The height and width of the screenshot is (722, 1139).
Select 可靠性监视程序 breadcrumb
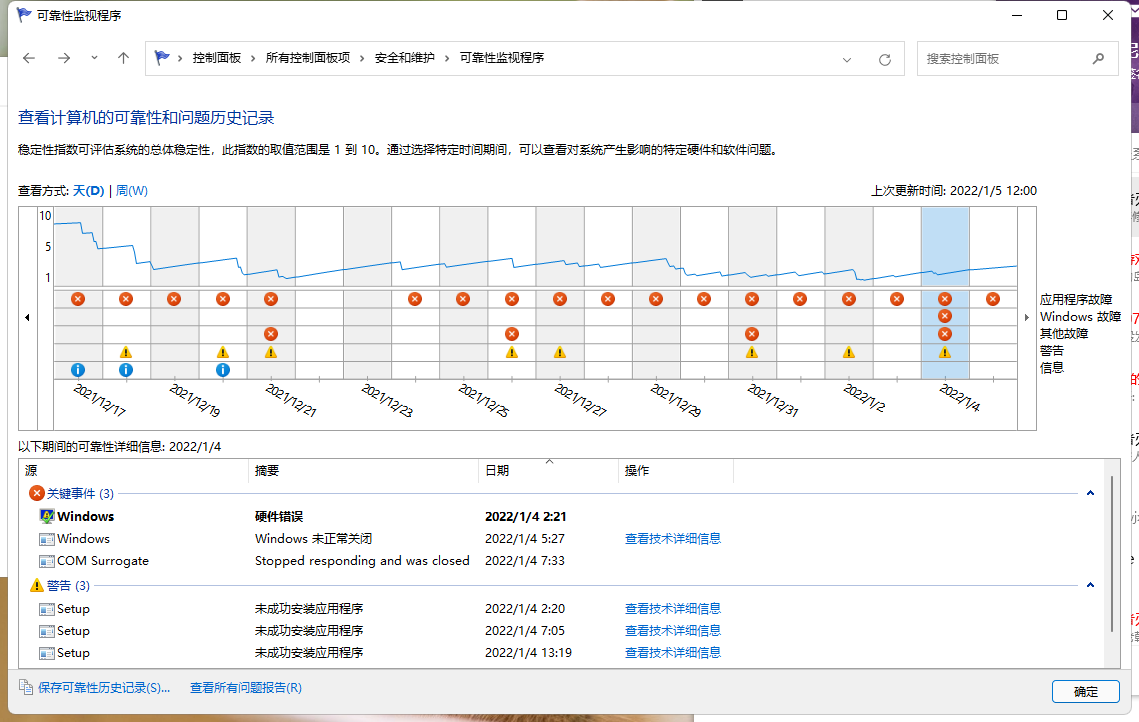tap(502, 58)
